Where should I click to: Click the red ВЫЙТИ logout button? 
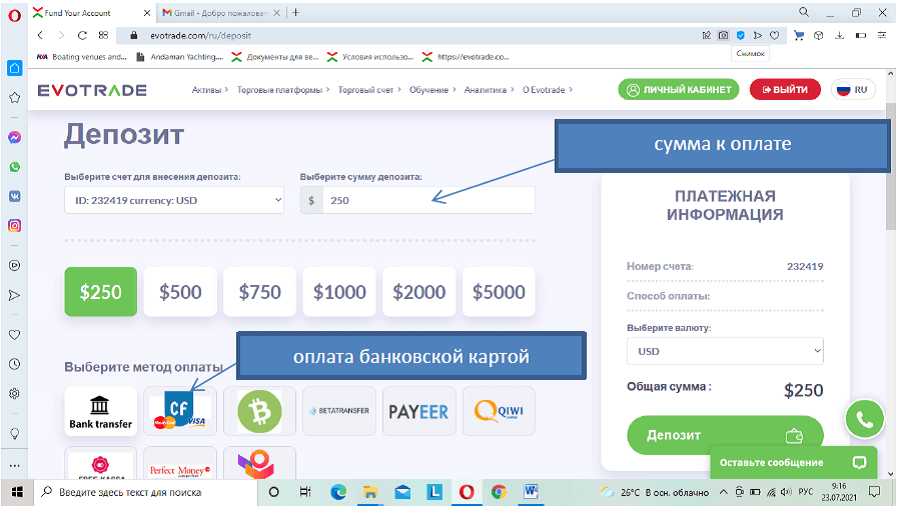tap(785, 89)
